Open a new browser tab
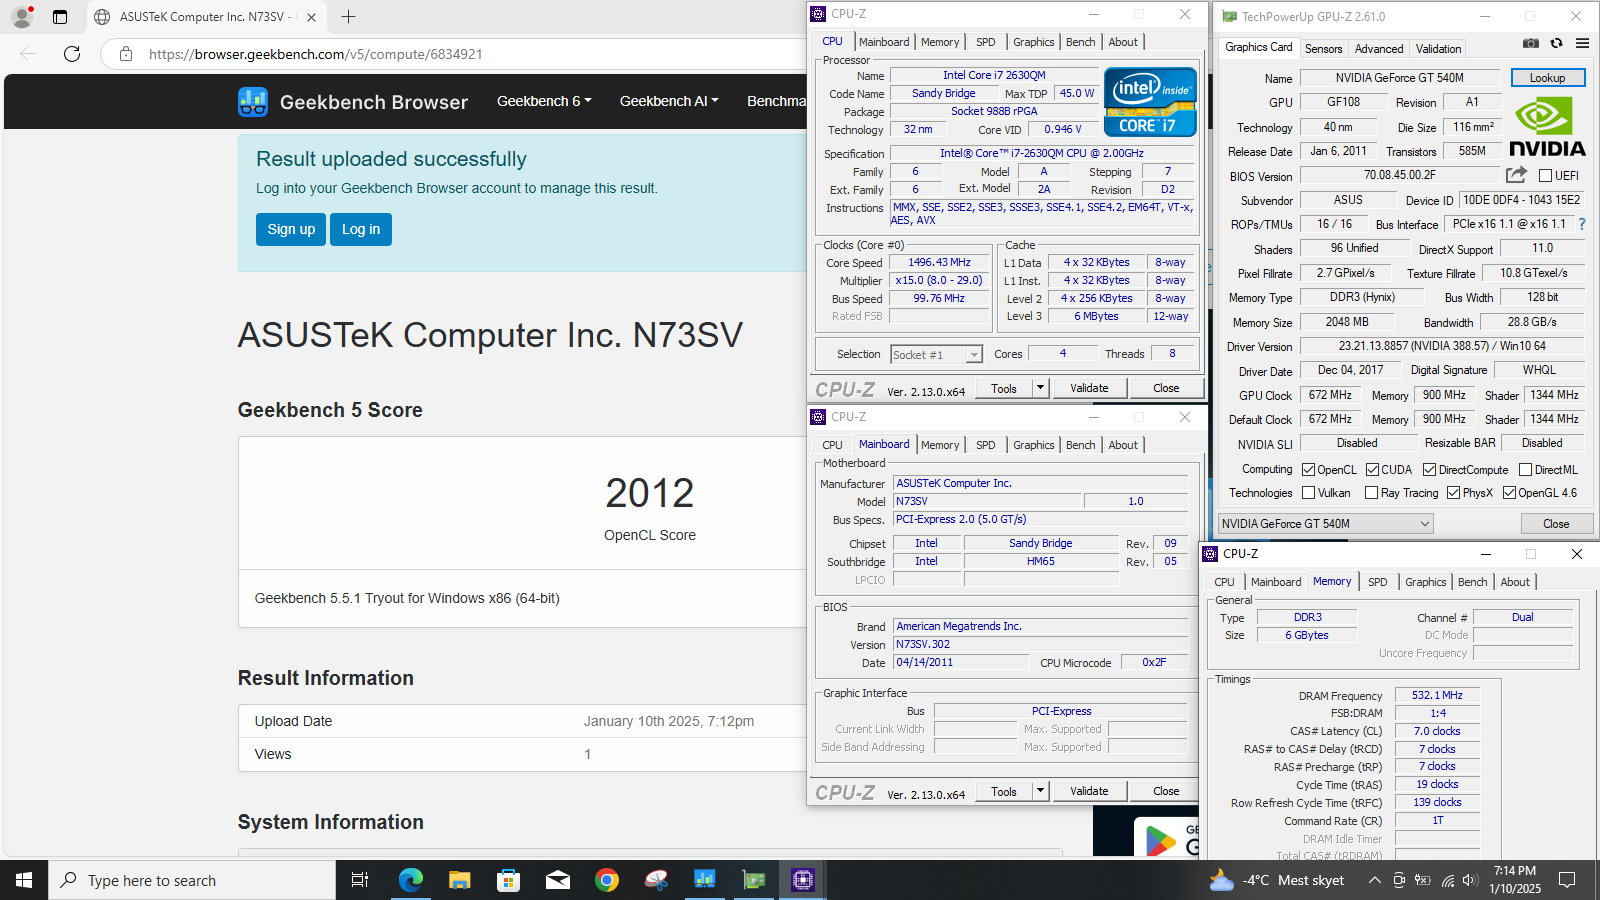Screen dimensions: 1600x900 (x=348, y=17)
